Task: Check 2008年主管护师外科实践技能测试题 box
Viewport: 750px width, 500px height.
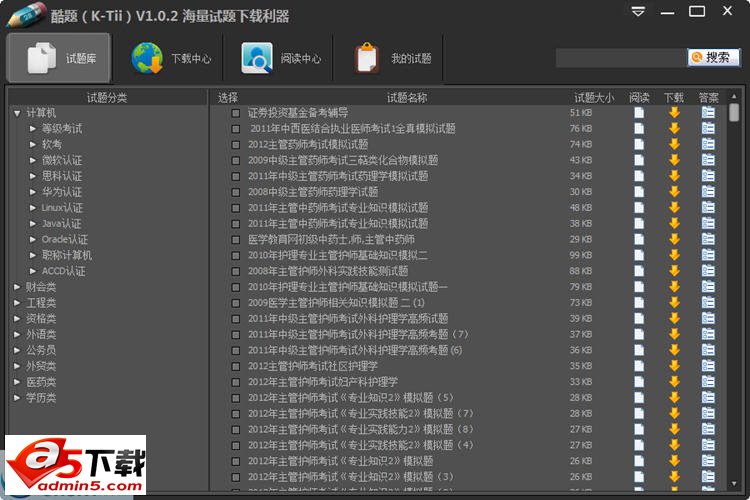Action: [x=235, y=271]
